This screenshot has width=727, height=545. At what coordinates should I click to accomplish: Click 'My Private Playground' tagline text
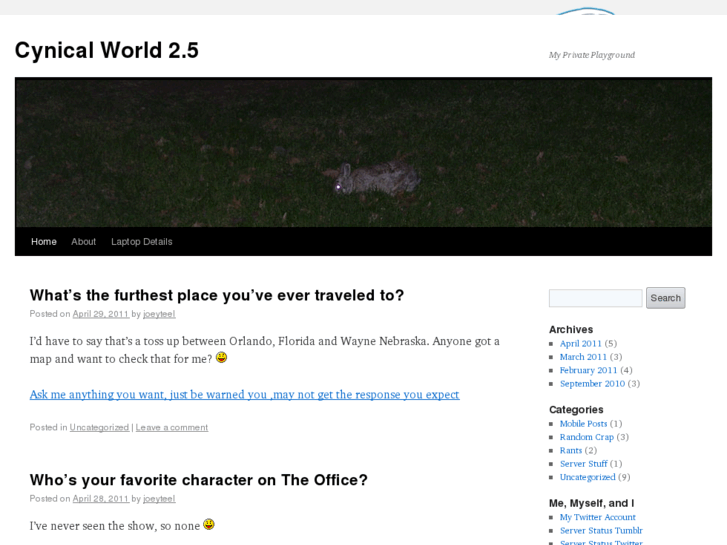coord(592,55)
